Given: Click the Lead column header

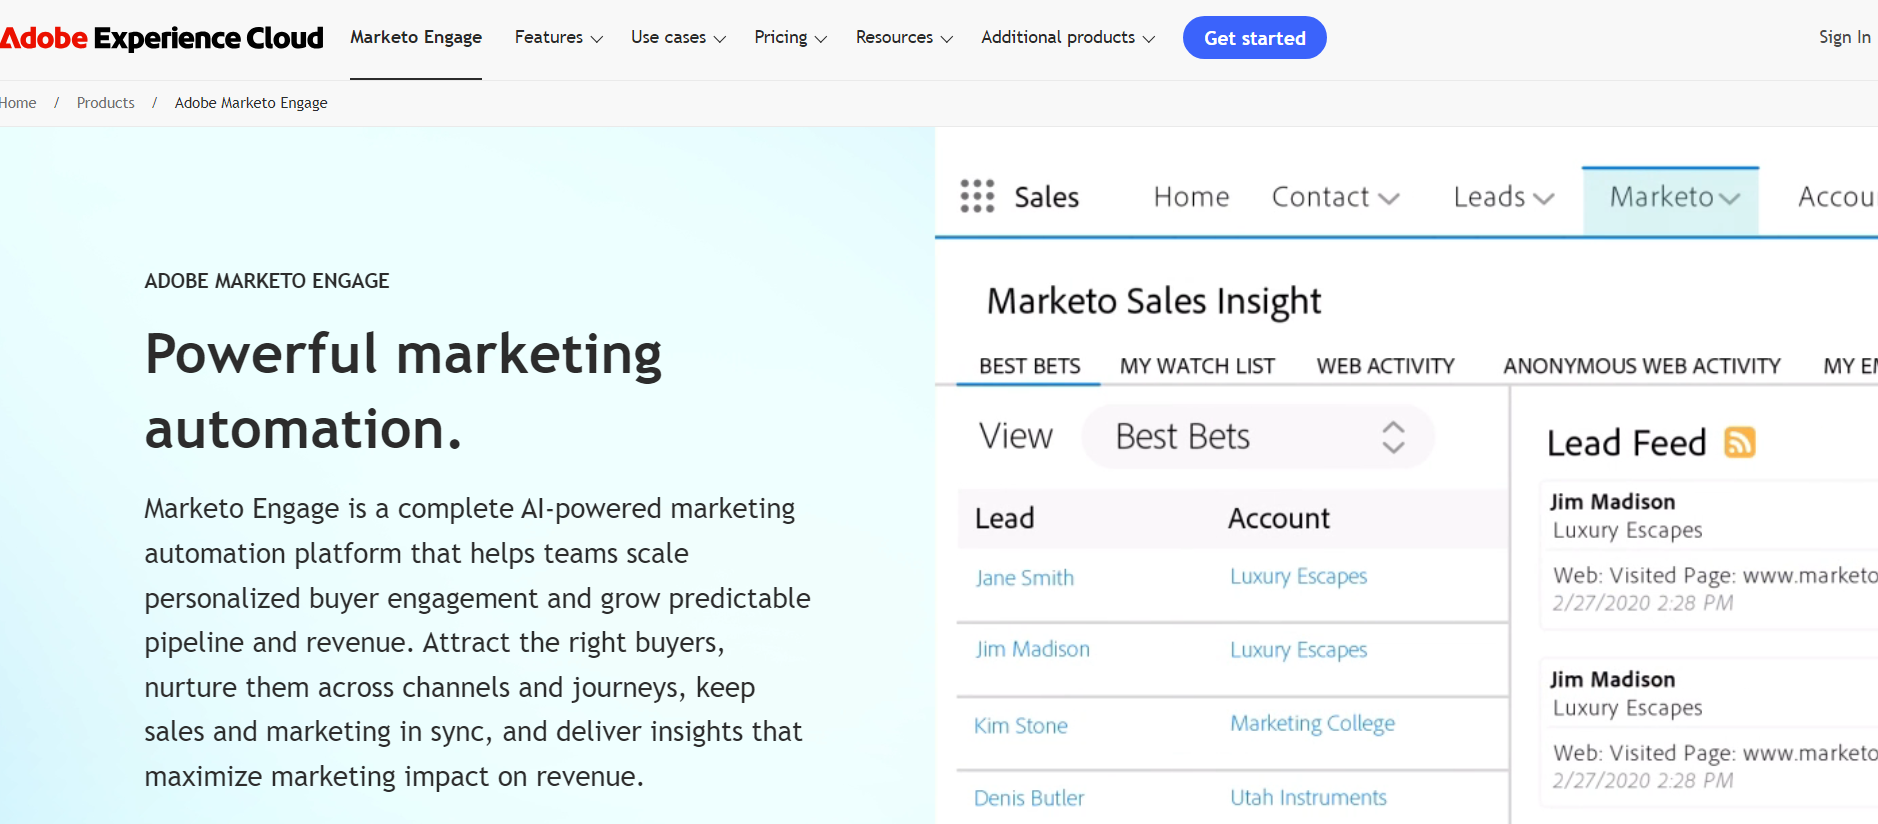Looking at the screenshot, I should pyautogui.click(x=1004, y=518).
